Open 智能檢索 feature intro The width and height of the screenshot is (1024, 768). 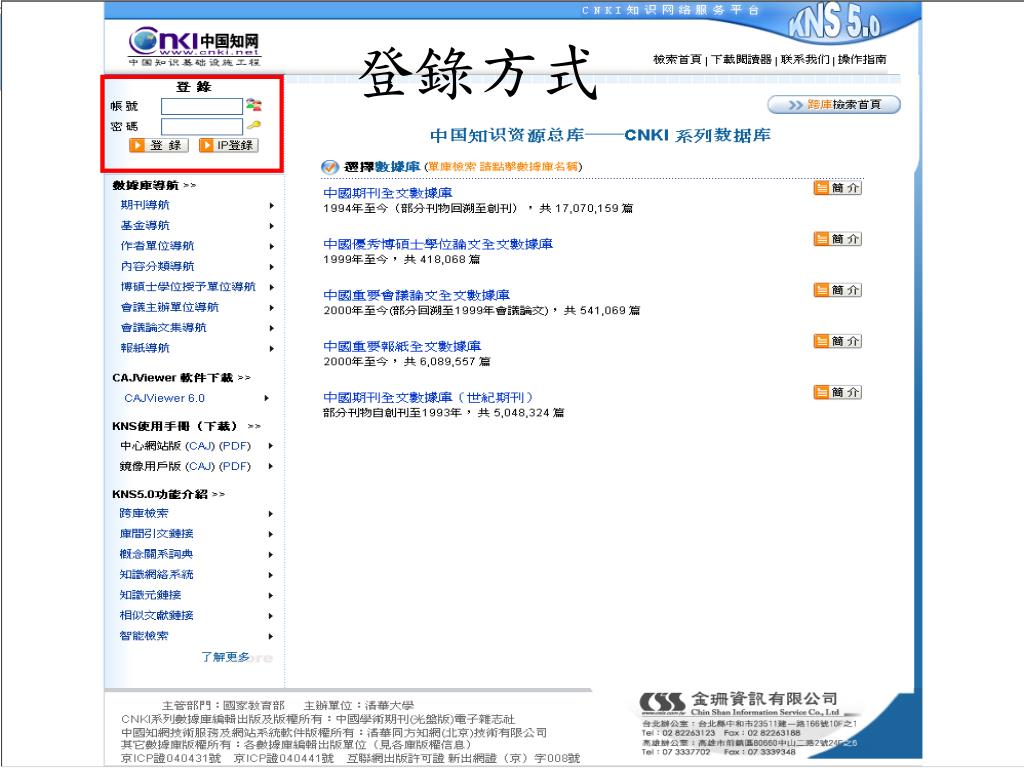(144, 635)
